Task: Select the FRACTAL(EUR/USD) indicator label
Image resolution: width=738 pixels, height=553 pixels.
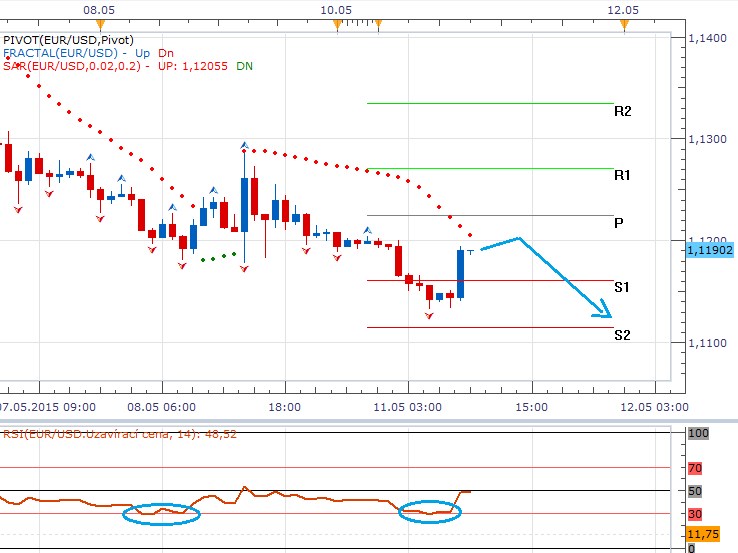Action: pos(60,53)
